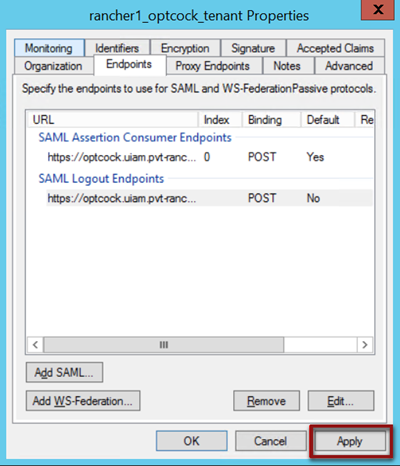Close the Properties dialog with X button
This screenshot has height=466, width=400.
[x=378, y=9]
